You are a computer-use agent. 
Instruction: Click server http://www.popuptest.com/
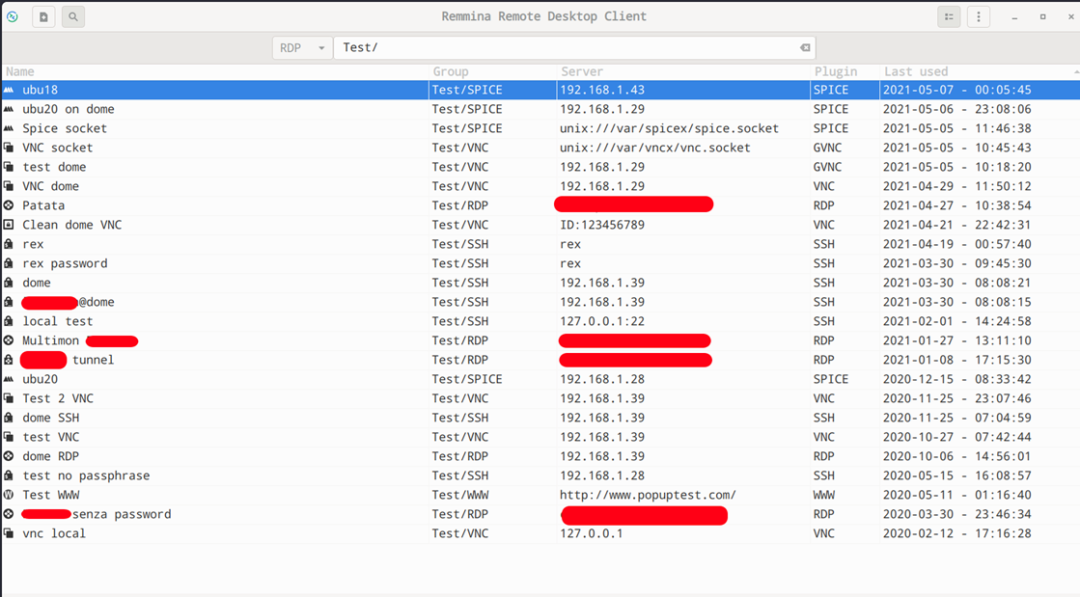647,494
